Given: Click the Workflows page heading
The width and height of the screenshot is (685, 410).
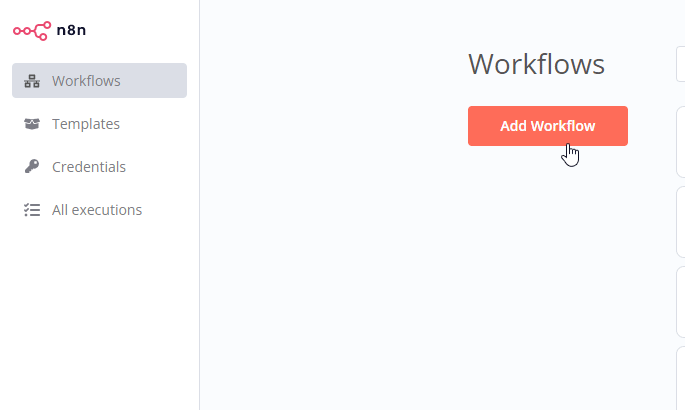Looking at the screenshot, I should tap(536, 64).
